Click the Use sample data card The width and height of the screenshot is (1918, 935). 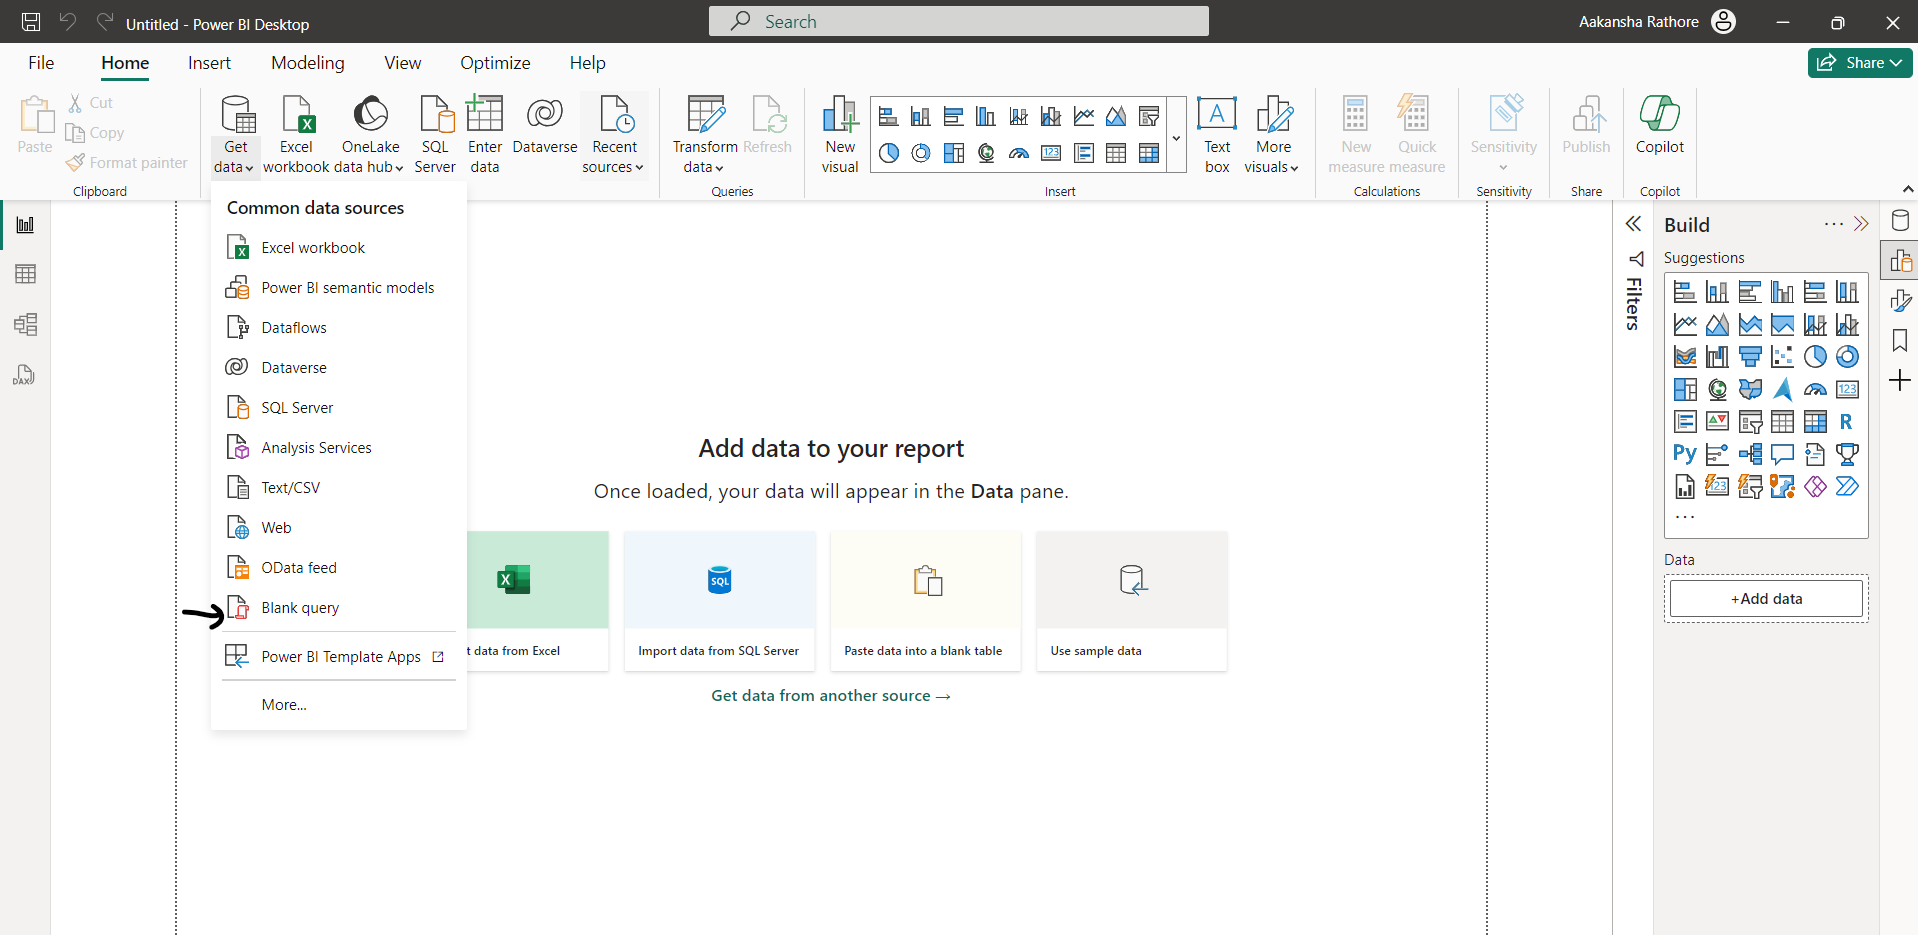click(1131, 601)
